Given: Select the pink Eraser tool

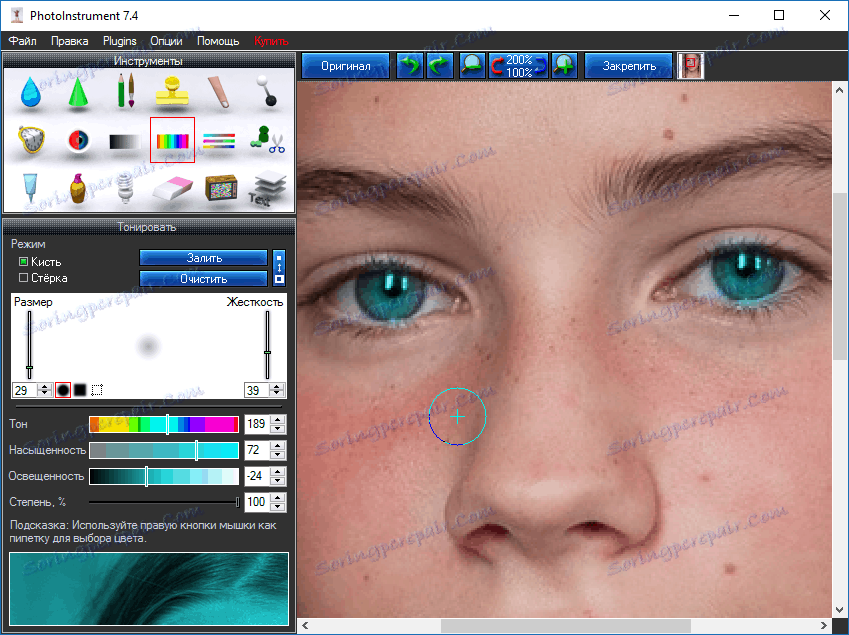Looking at the screenshot, I should (172, 188).
